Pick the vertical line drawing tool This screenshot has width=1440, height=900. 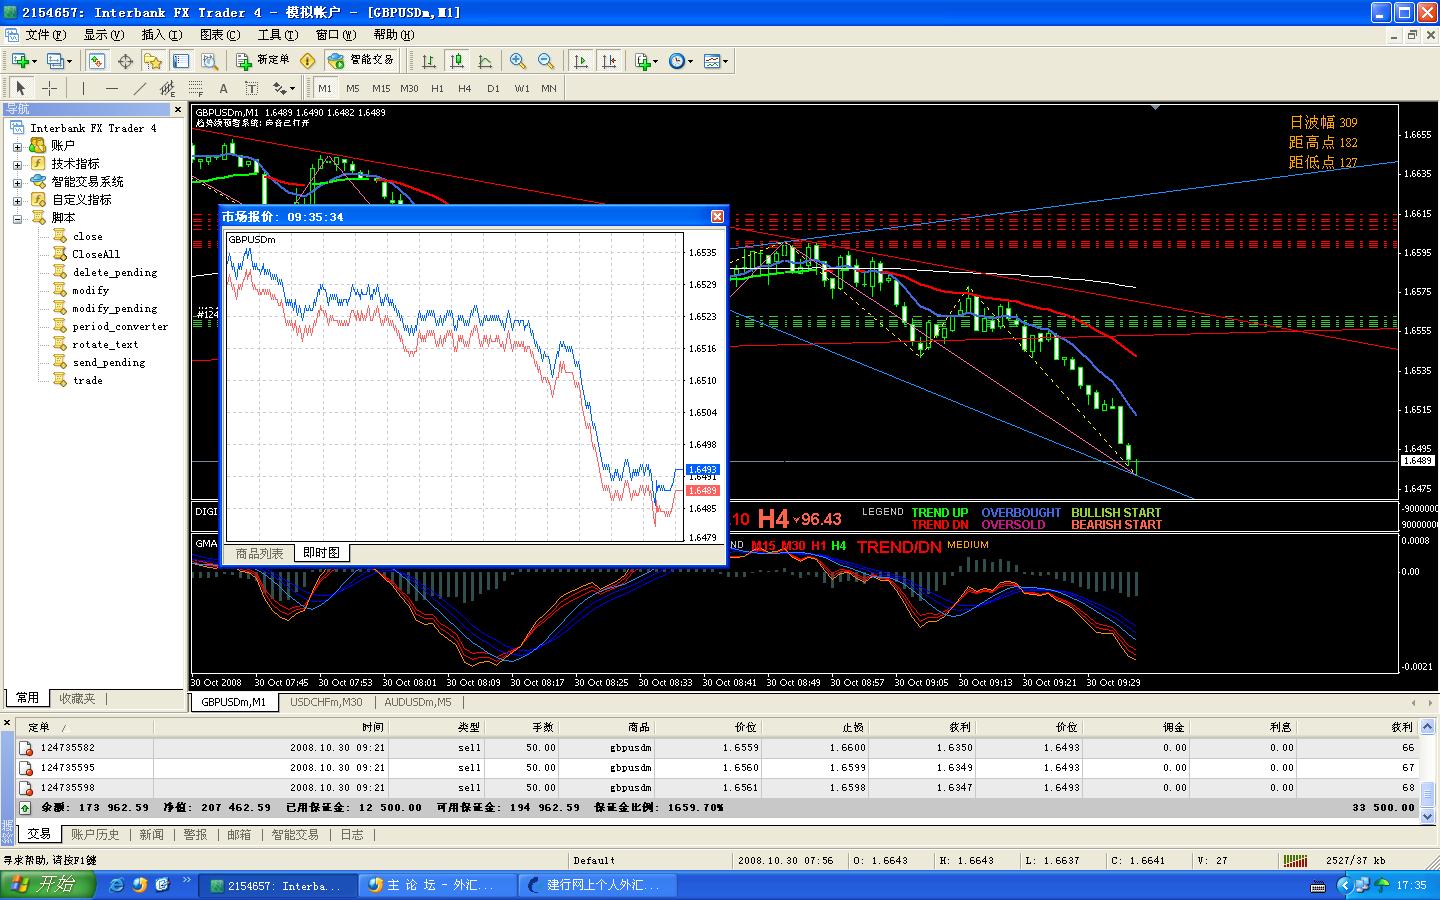pos(83,88)
